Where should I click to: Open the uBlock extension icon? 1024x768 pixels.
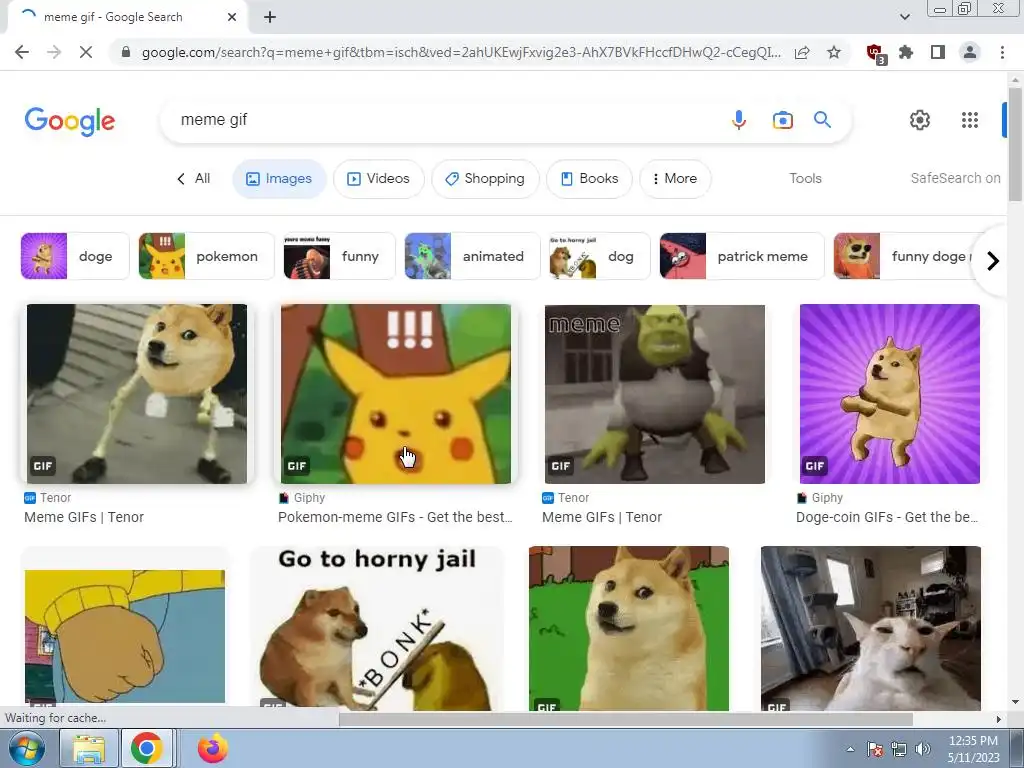874,53
